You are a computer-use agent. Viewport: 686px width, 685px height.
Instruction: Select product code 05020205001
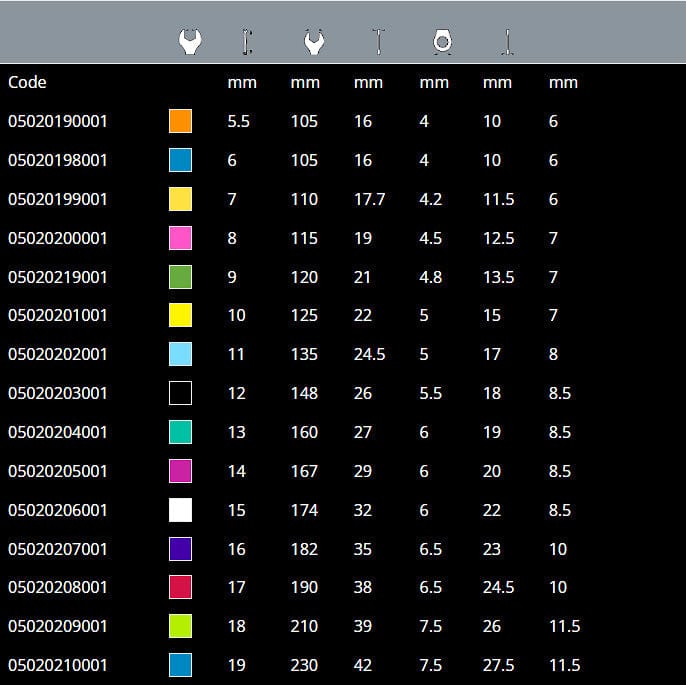(58, 471)
